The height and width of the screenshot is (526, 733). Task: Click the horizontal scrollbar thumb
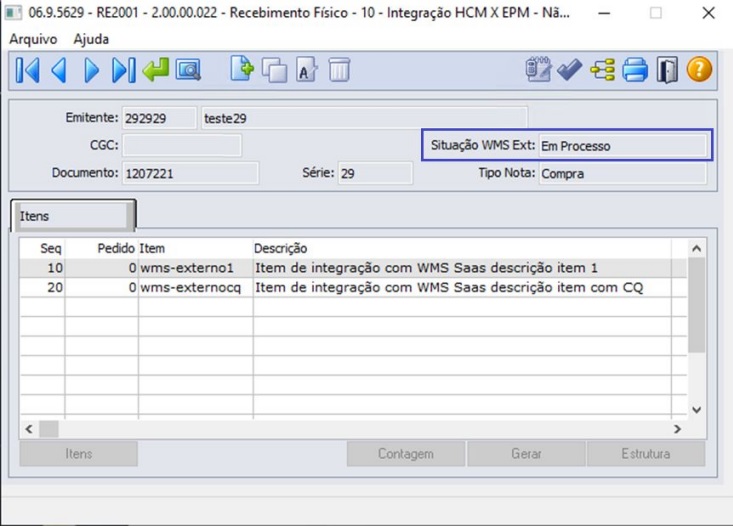pos(49,429)
